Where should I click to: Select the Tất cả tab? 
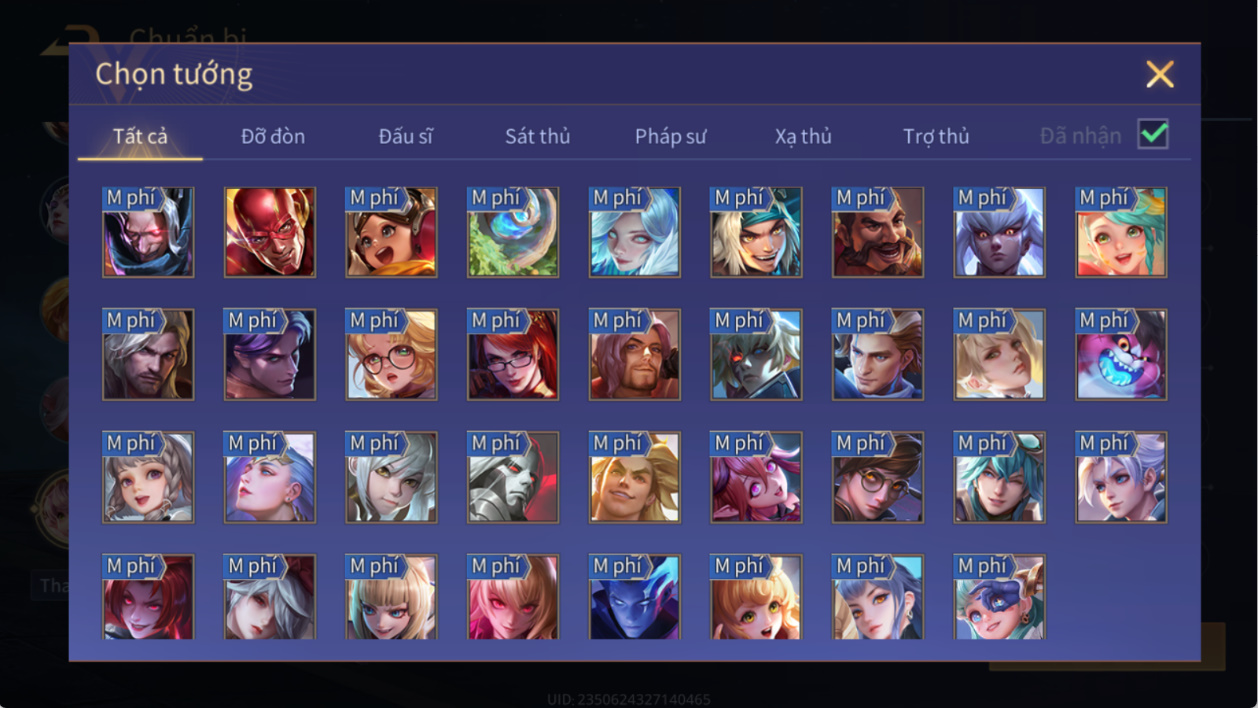[140, 136]
